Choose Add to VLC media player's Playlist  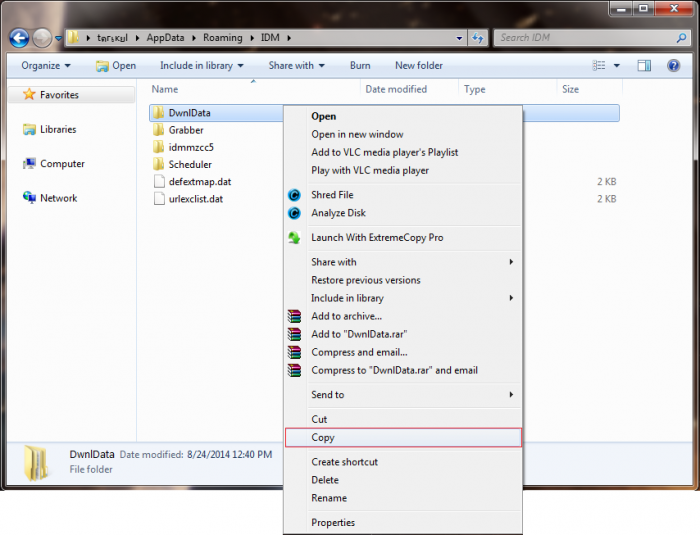tap(384, 152)
